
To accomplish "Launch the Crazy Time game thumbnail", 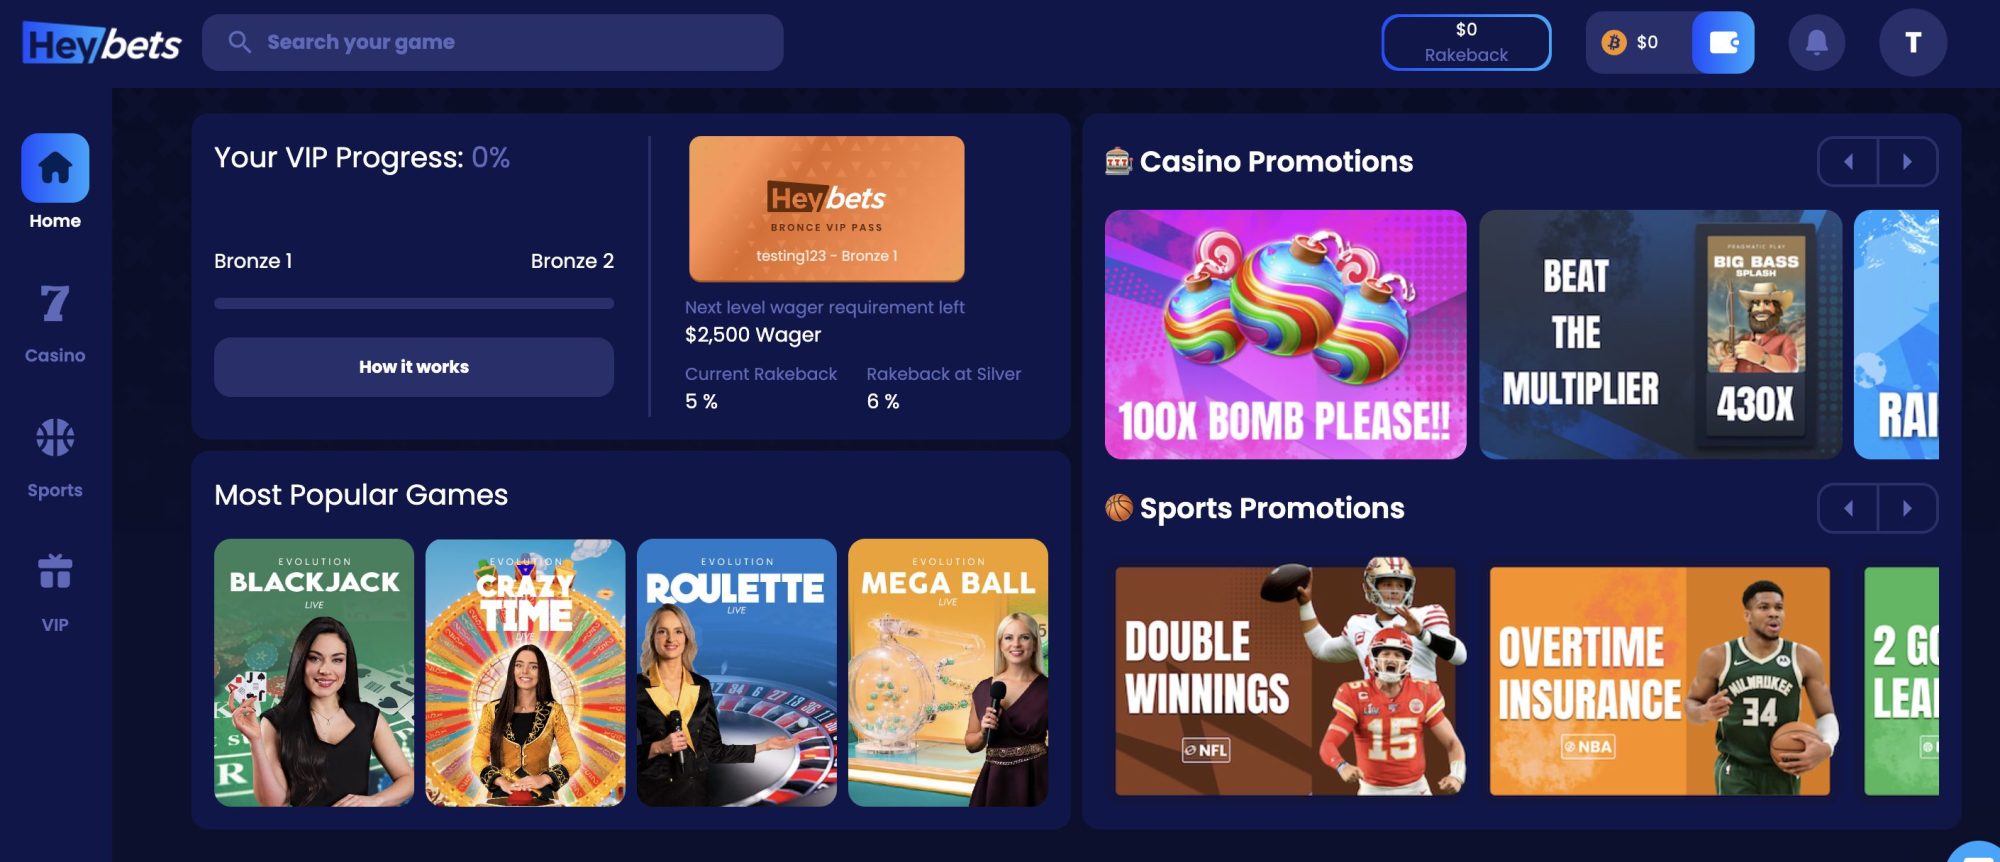I will pyautogui.click(x=525, y=673).
